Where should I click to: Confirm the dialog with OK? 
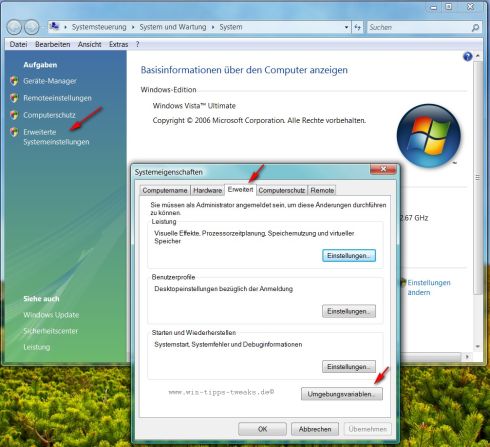point(262,429)
